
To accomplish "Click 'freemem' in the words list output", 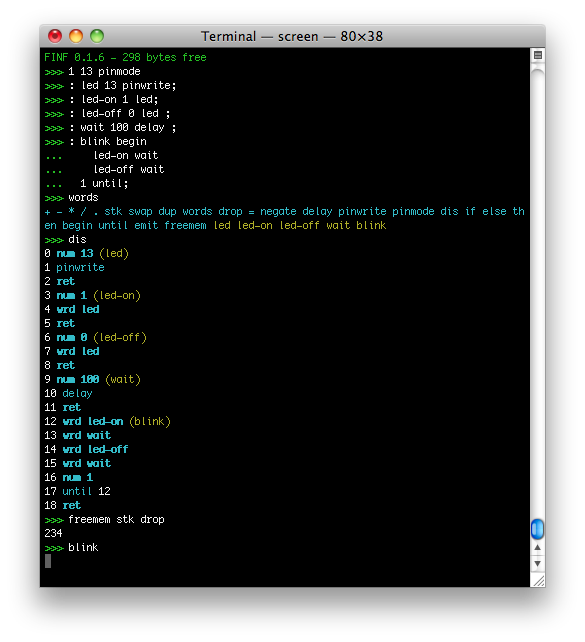I will [185, 226].
